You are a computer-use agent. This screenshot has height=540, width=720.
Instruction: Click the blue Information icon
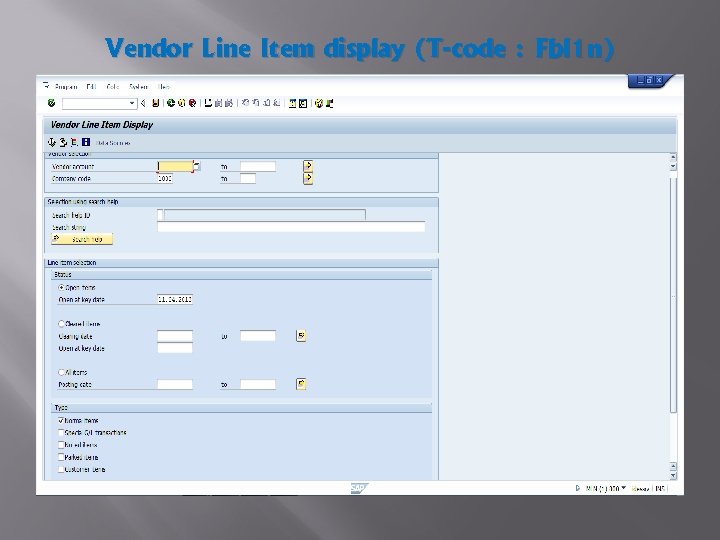tap(86, 142)
